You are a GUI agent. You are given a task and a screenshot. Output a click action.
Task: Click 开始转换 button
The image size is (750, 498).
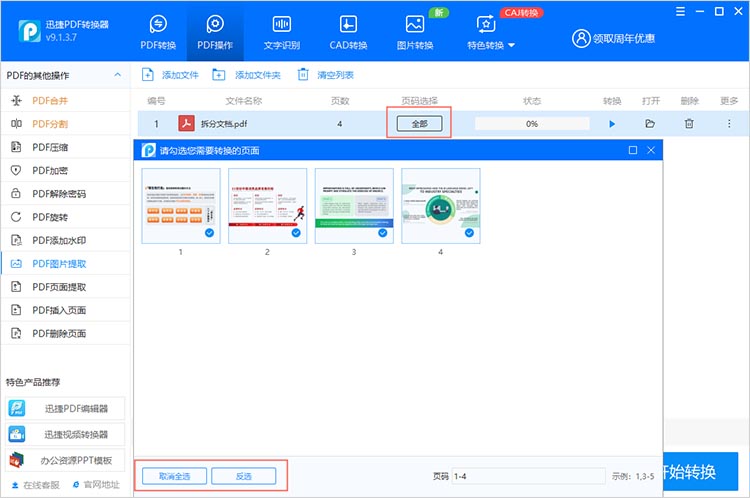(x=701, y=472)
